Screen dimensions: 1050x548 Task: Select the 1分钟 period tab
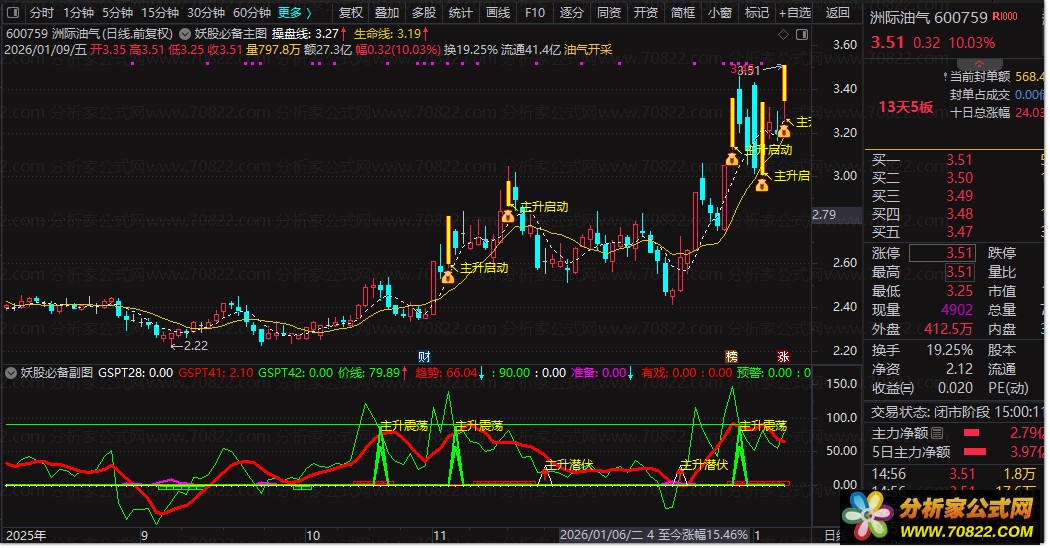(x=78, y=13)
